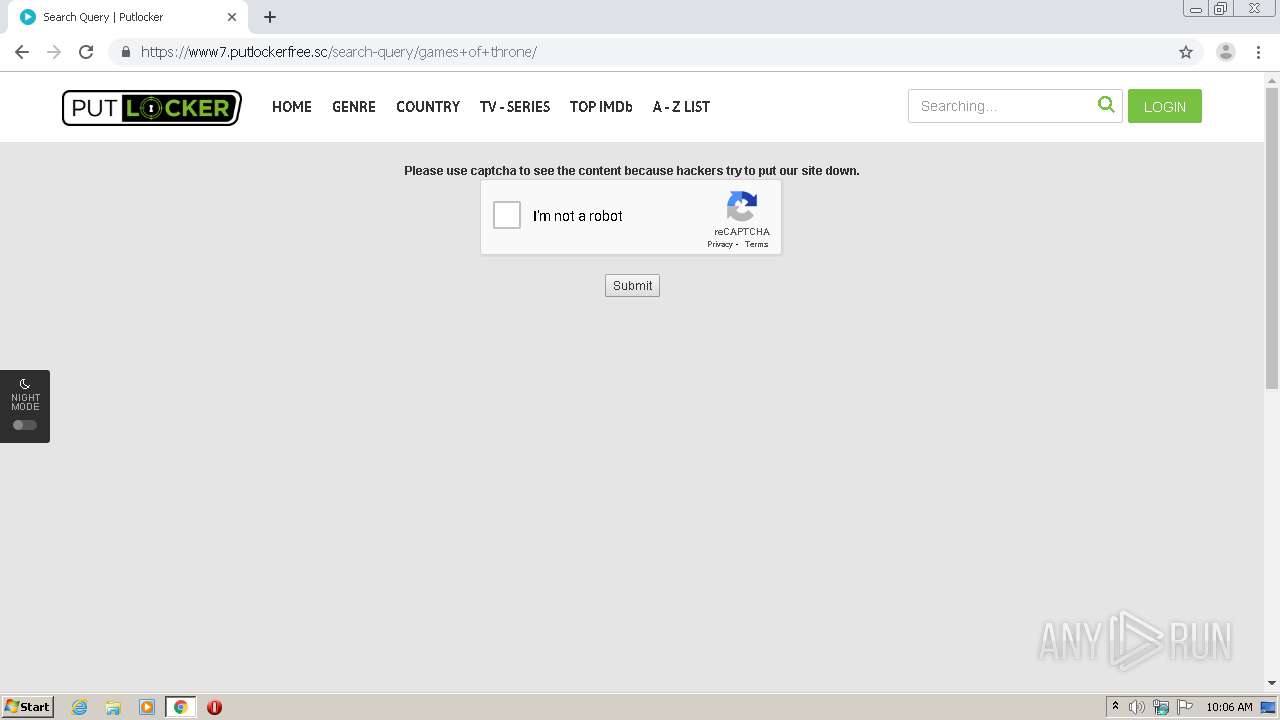Click the Putlocker logo
Viewport: 1280px width, 720px height.
pos(152,107)
